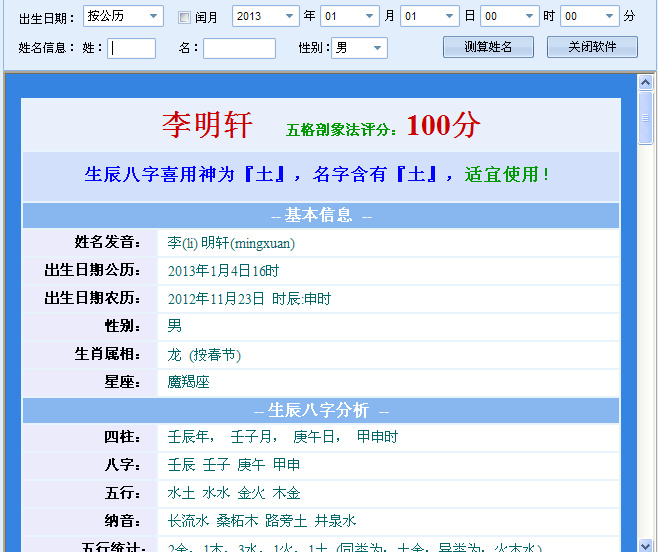This screenshot has width=658, height=552.
Task: Click the 五格剖象法评分 label
Action: pyautogui.click(x=341, y=130)
